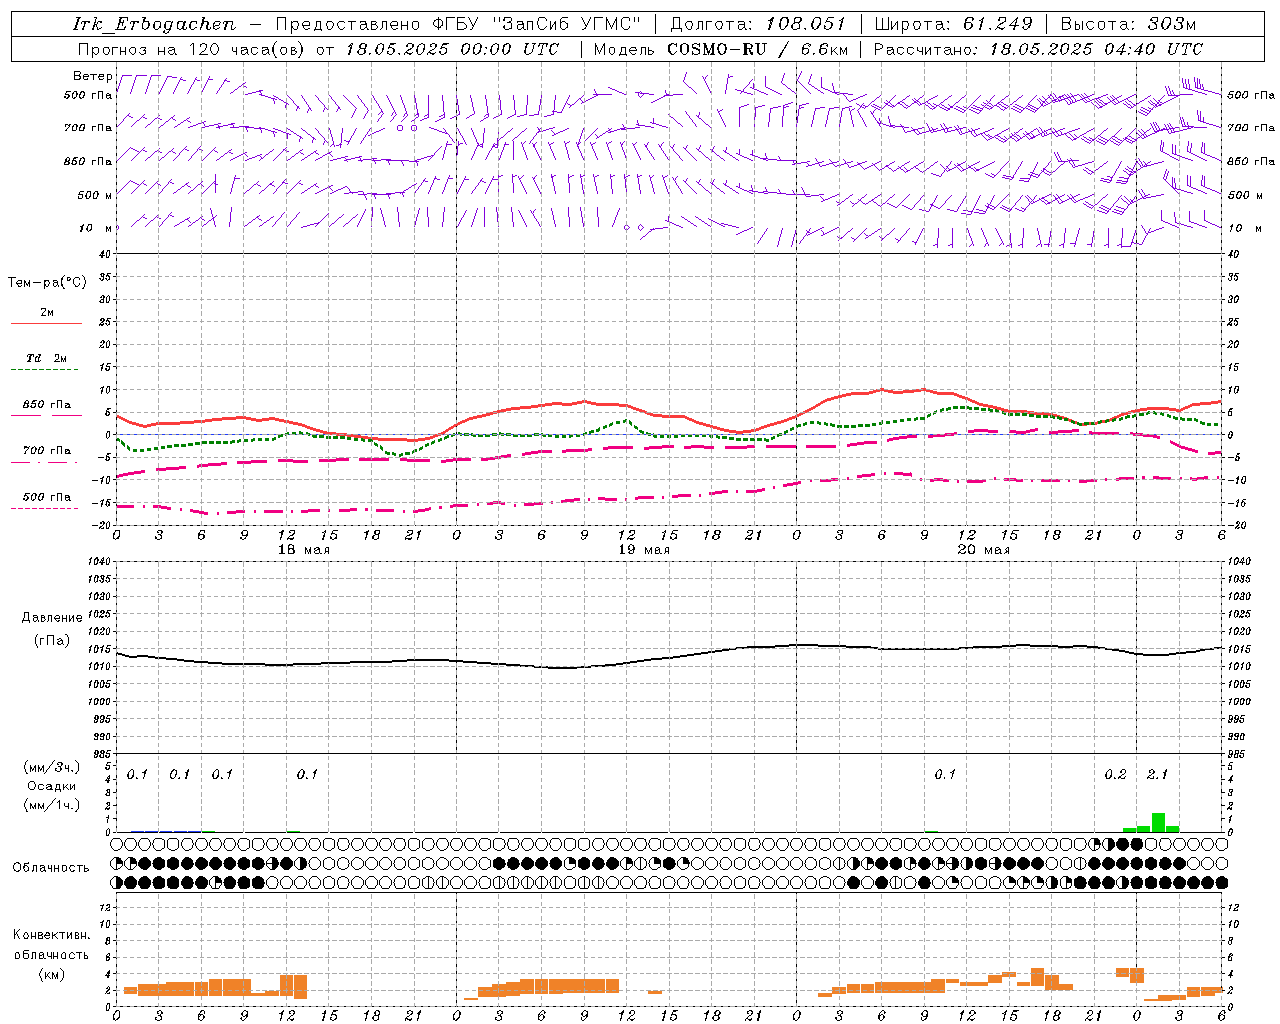This screenshot has height=1024, width=1280.
Task: Click the latitude value 'Широта: 61.249'
Action: pos(953,24)
